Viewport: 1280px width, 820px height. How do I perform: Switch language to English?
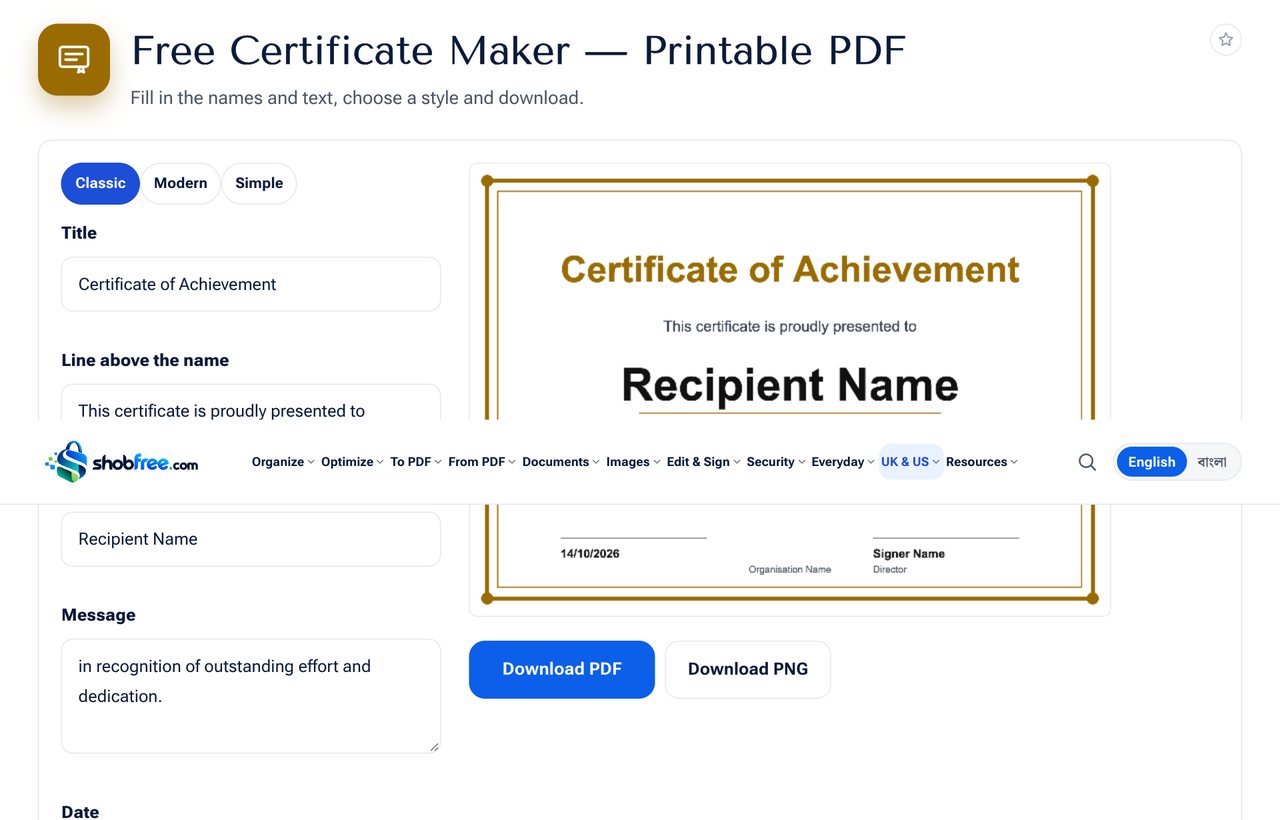(x=1151, y=462)
